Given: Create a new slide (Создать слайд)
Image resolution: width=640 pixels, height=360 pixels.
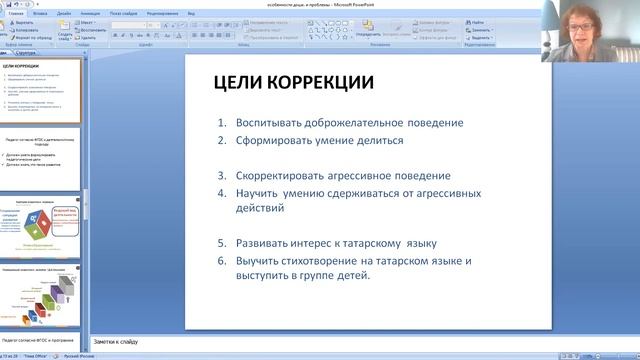Looking at the screenshot, I should tap(64, 30).
